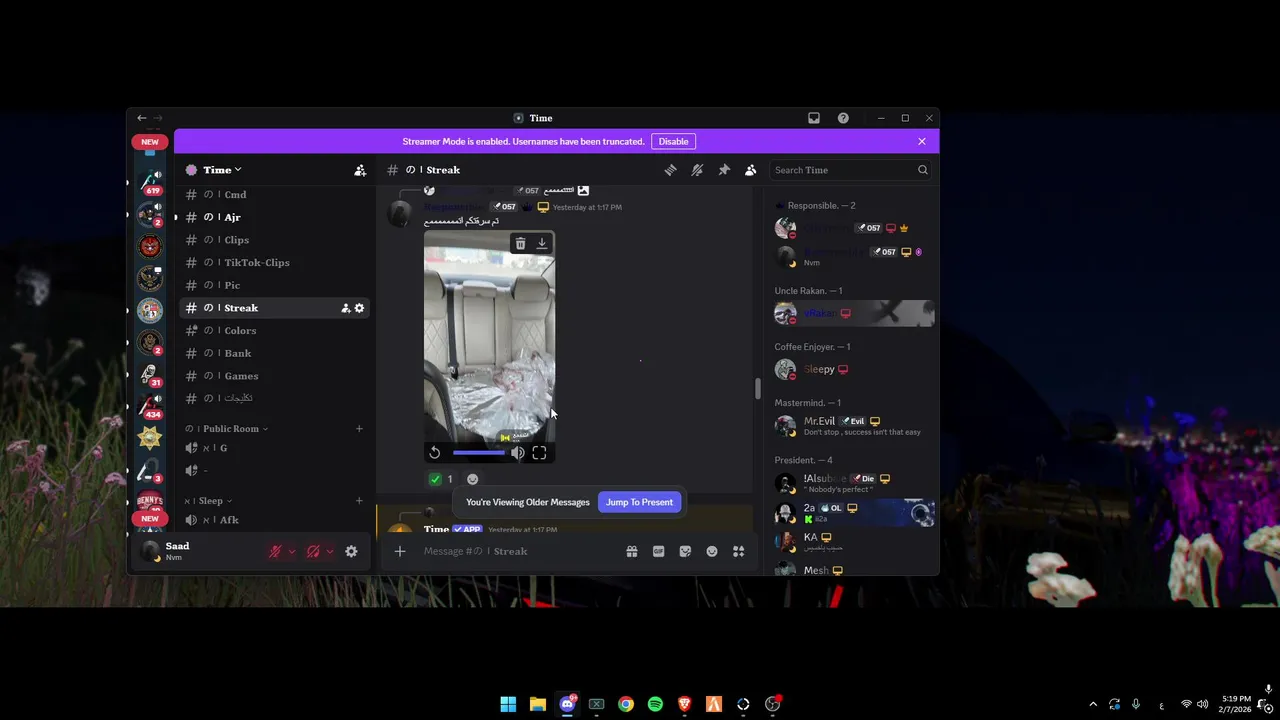Viewport: 1280px width, 720px height.
Task: Click invite members icon beside Time server name
Action: coord(360,170)
